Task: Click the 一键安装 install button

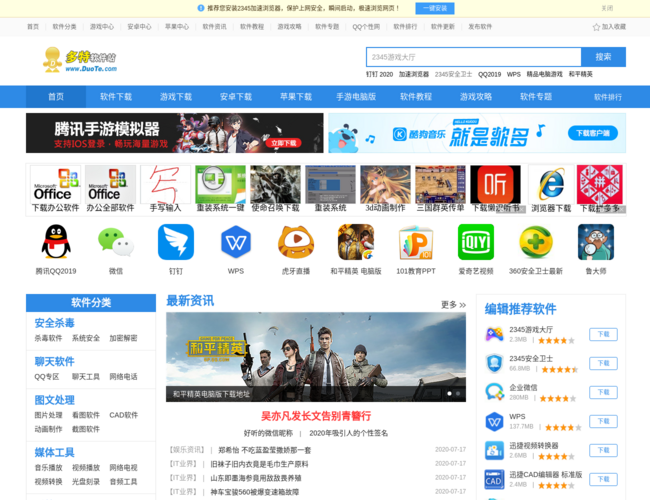Action: [x=435, y=8]
